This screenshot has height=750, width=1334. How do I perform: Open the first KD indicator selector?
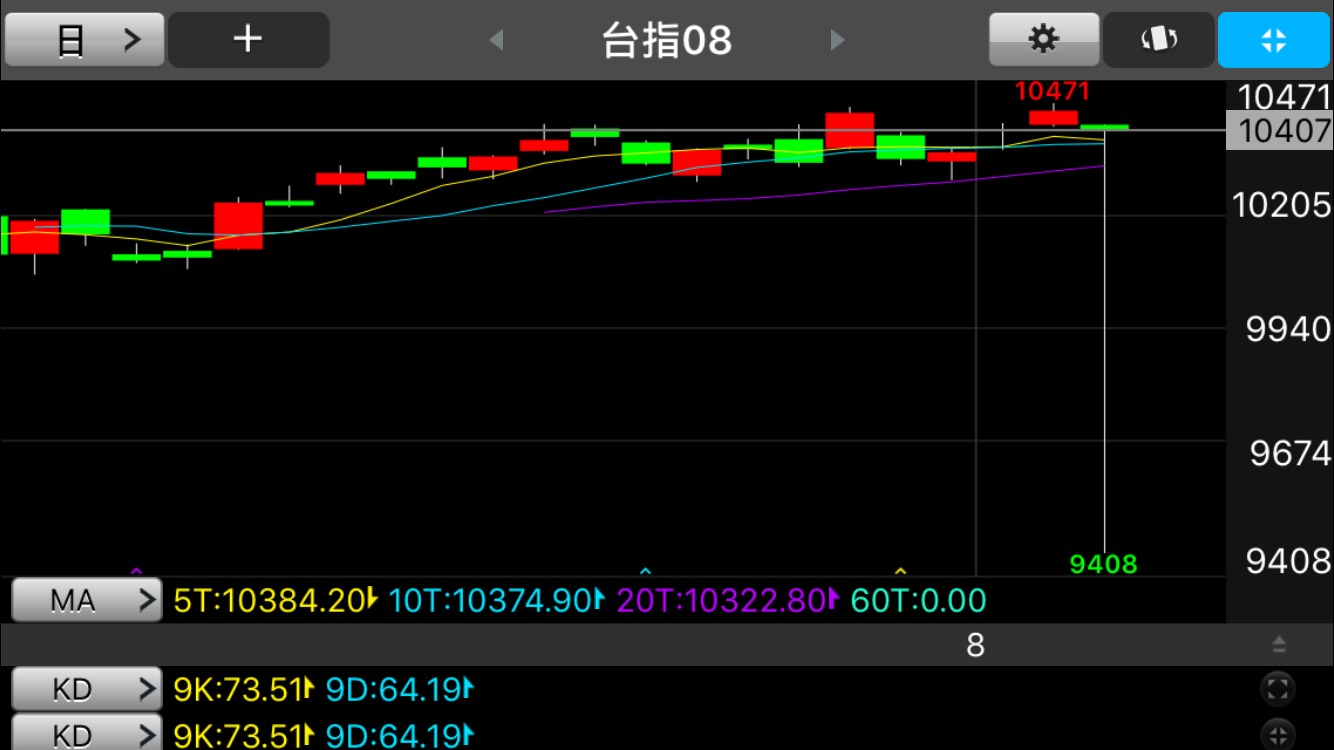[86, 688]
